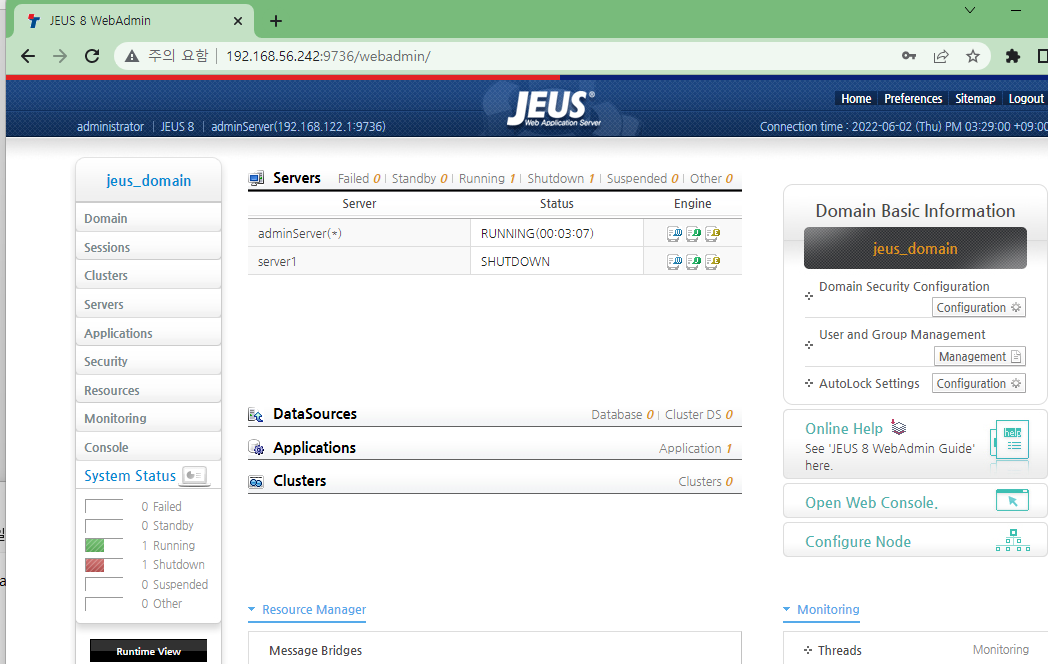Screen dimensions: 1048x664
Task: Open Preferences in the top menu
Action: pos(913,99)
